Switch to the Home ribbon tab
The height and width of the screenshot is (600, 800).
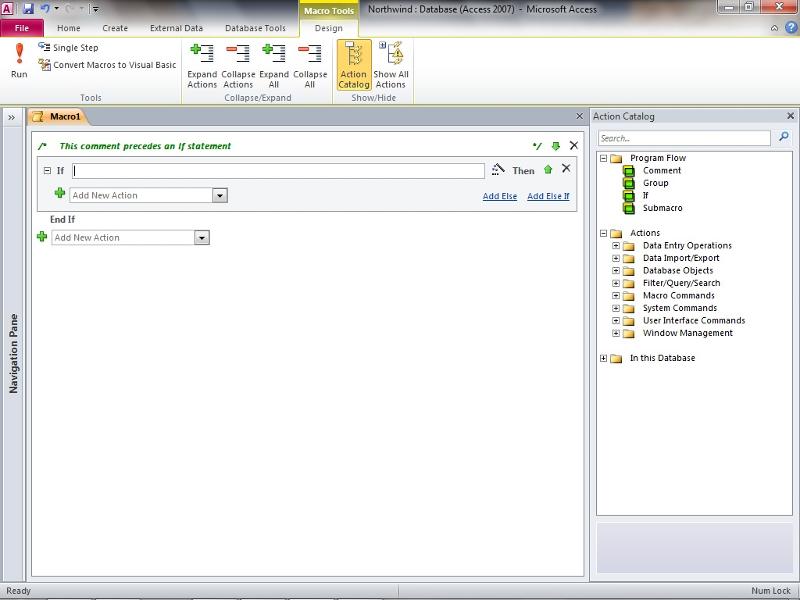point(68,28)
